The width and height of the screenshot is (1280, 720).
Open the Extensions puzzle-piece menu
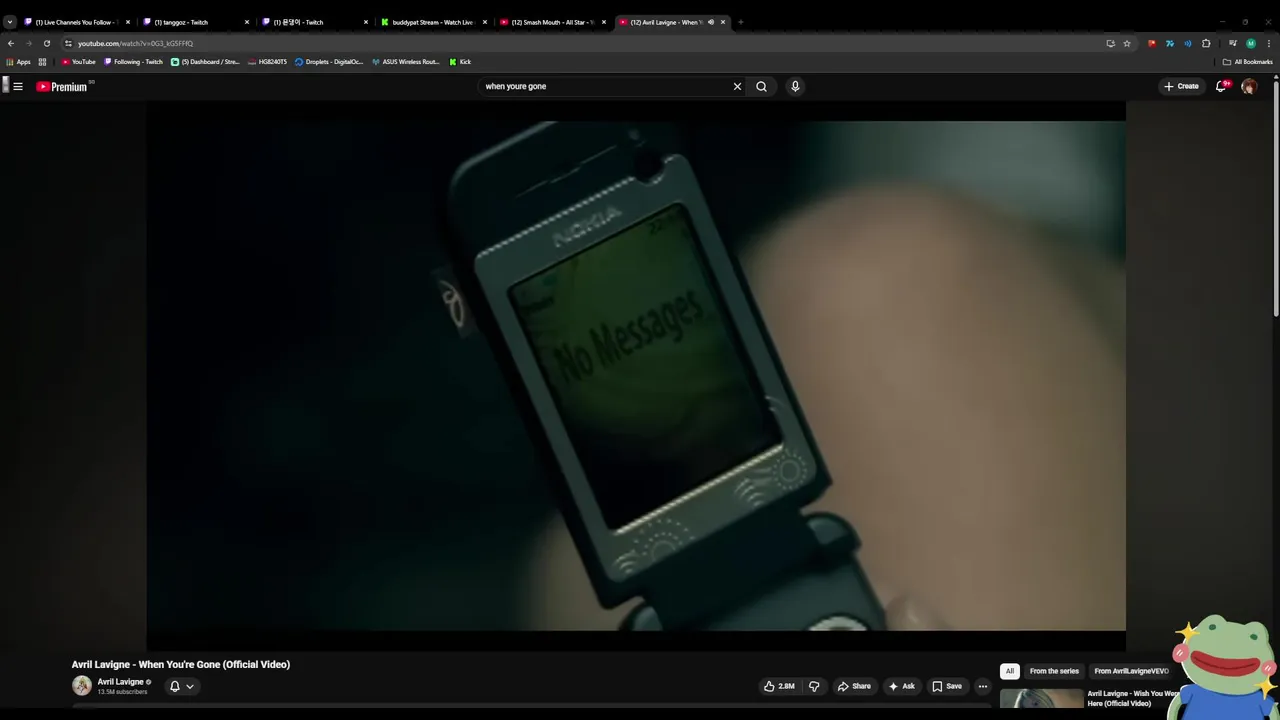(x=1206, y=43)
